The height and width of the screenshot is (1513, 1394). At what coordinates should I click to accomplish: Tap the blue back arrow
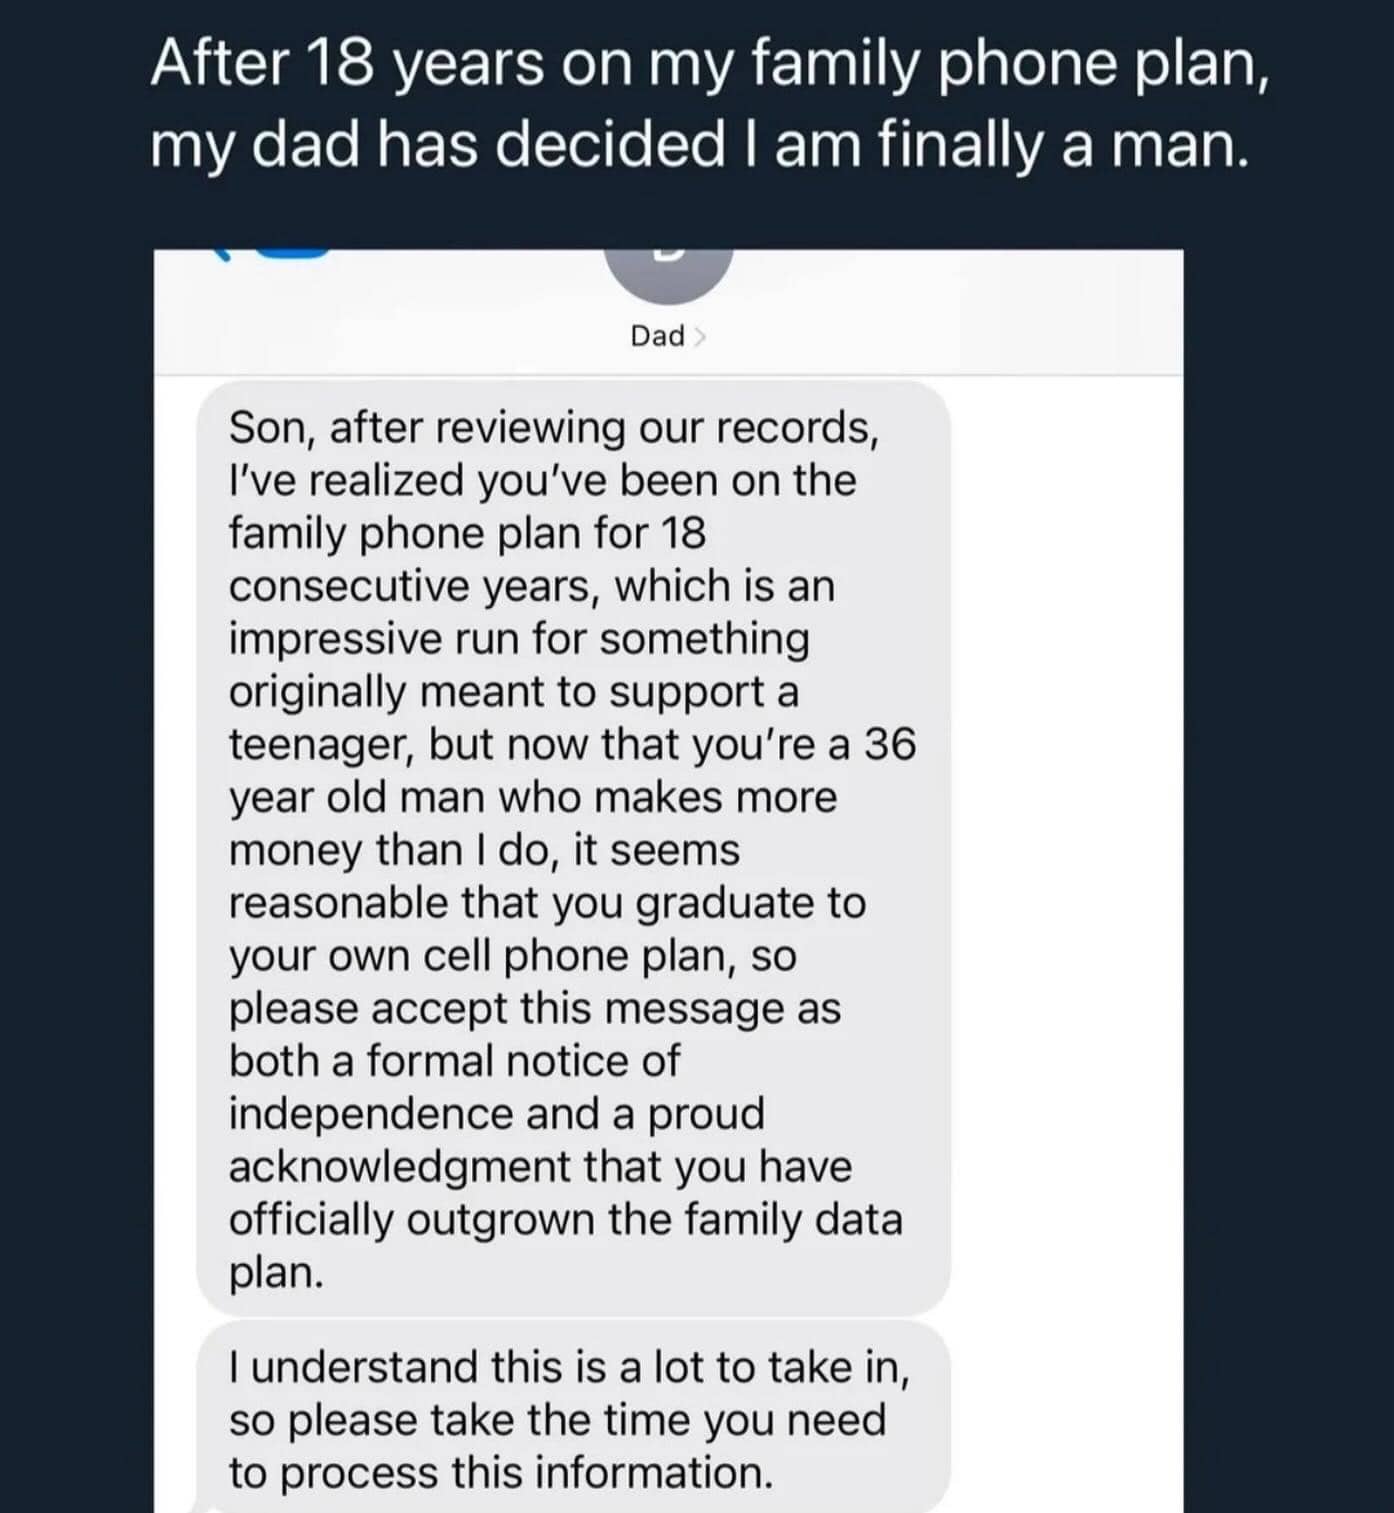(222, 254)
